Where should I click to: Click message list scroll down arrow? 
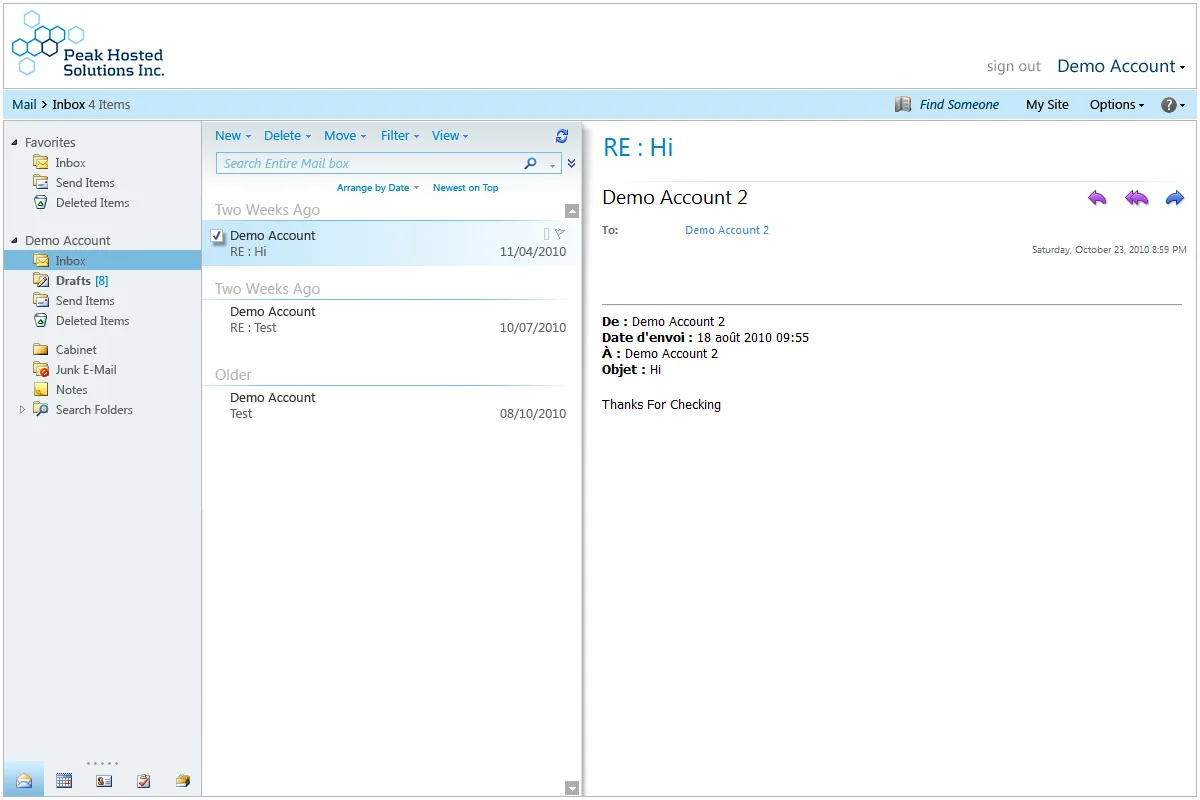572,788
